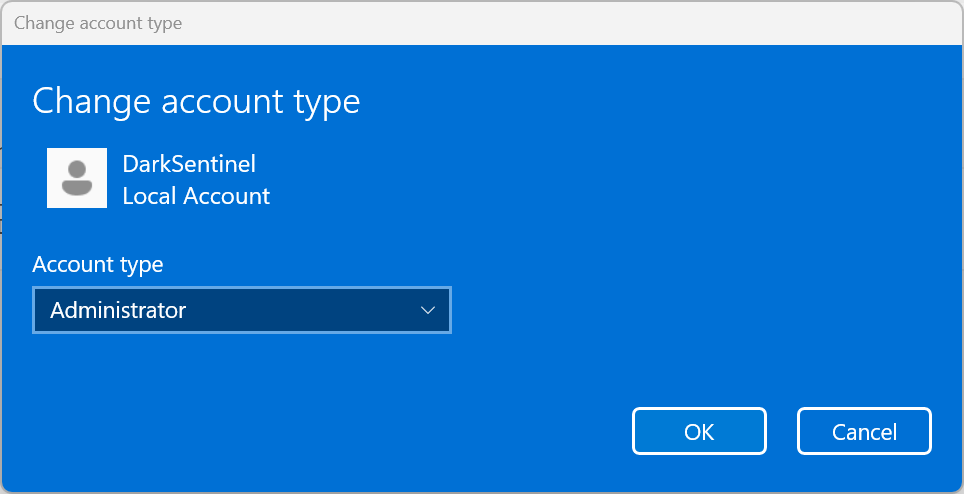The width and height of the screenshot is (964, 494).
Task: Click the Account type field label
Action: pyautogui.click(x=98, y=265)
